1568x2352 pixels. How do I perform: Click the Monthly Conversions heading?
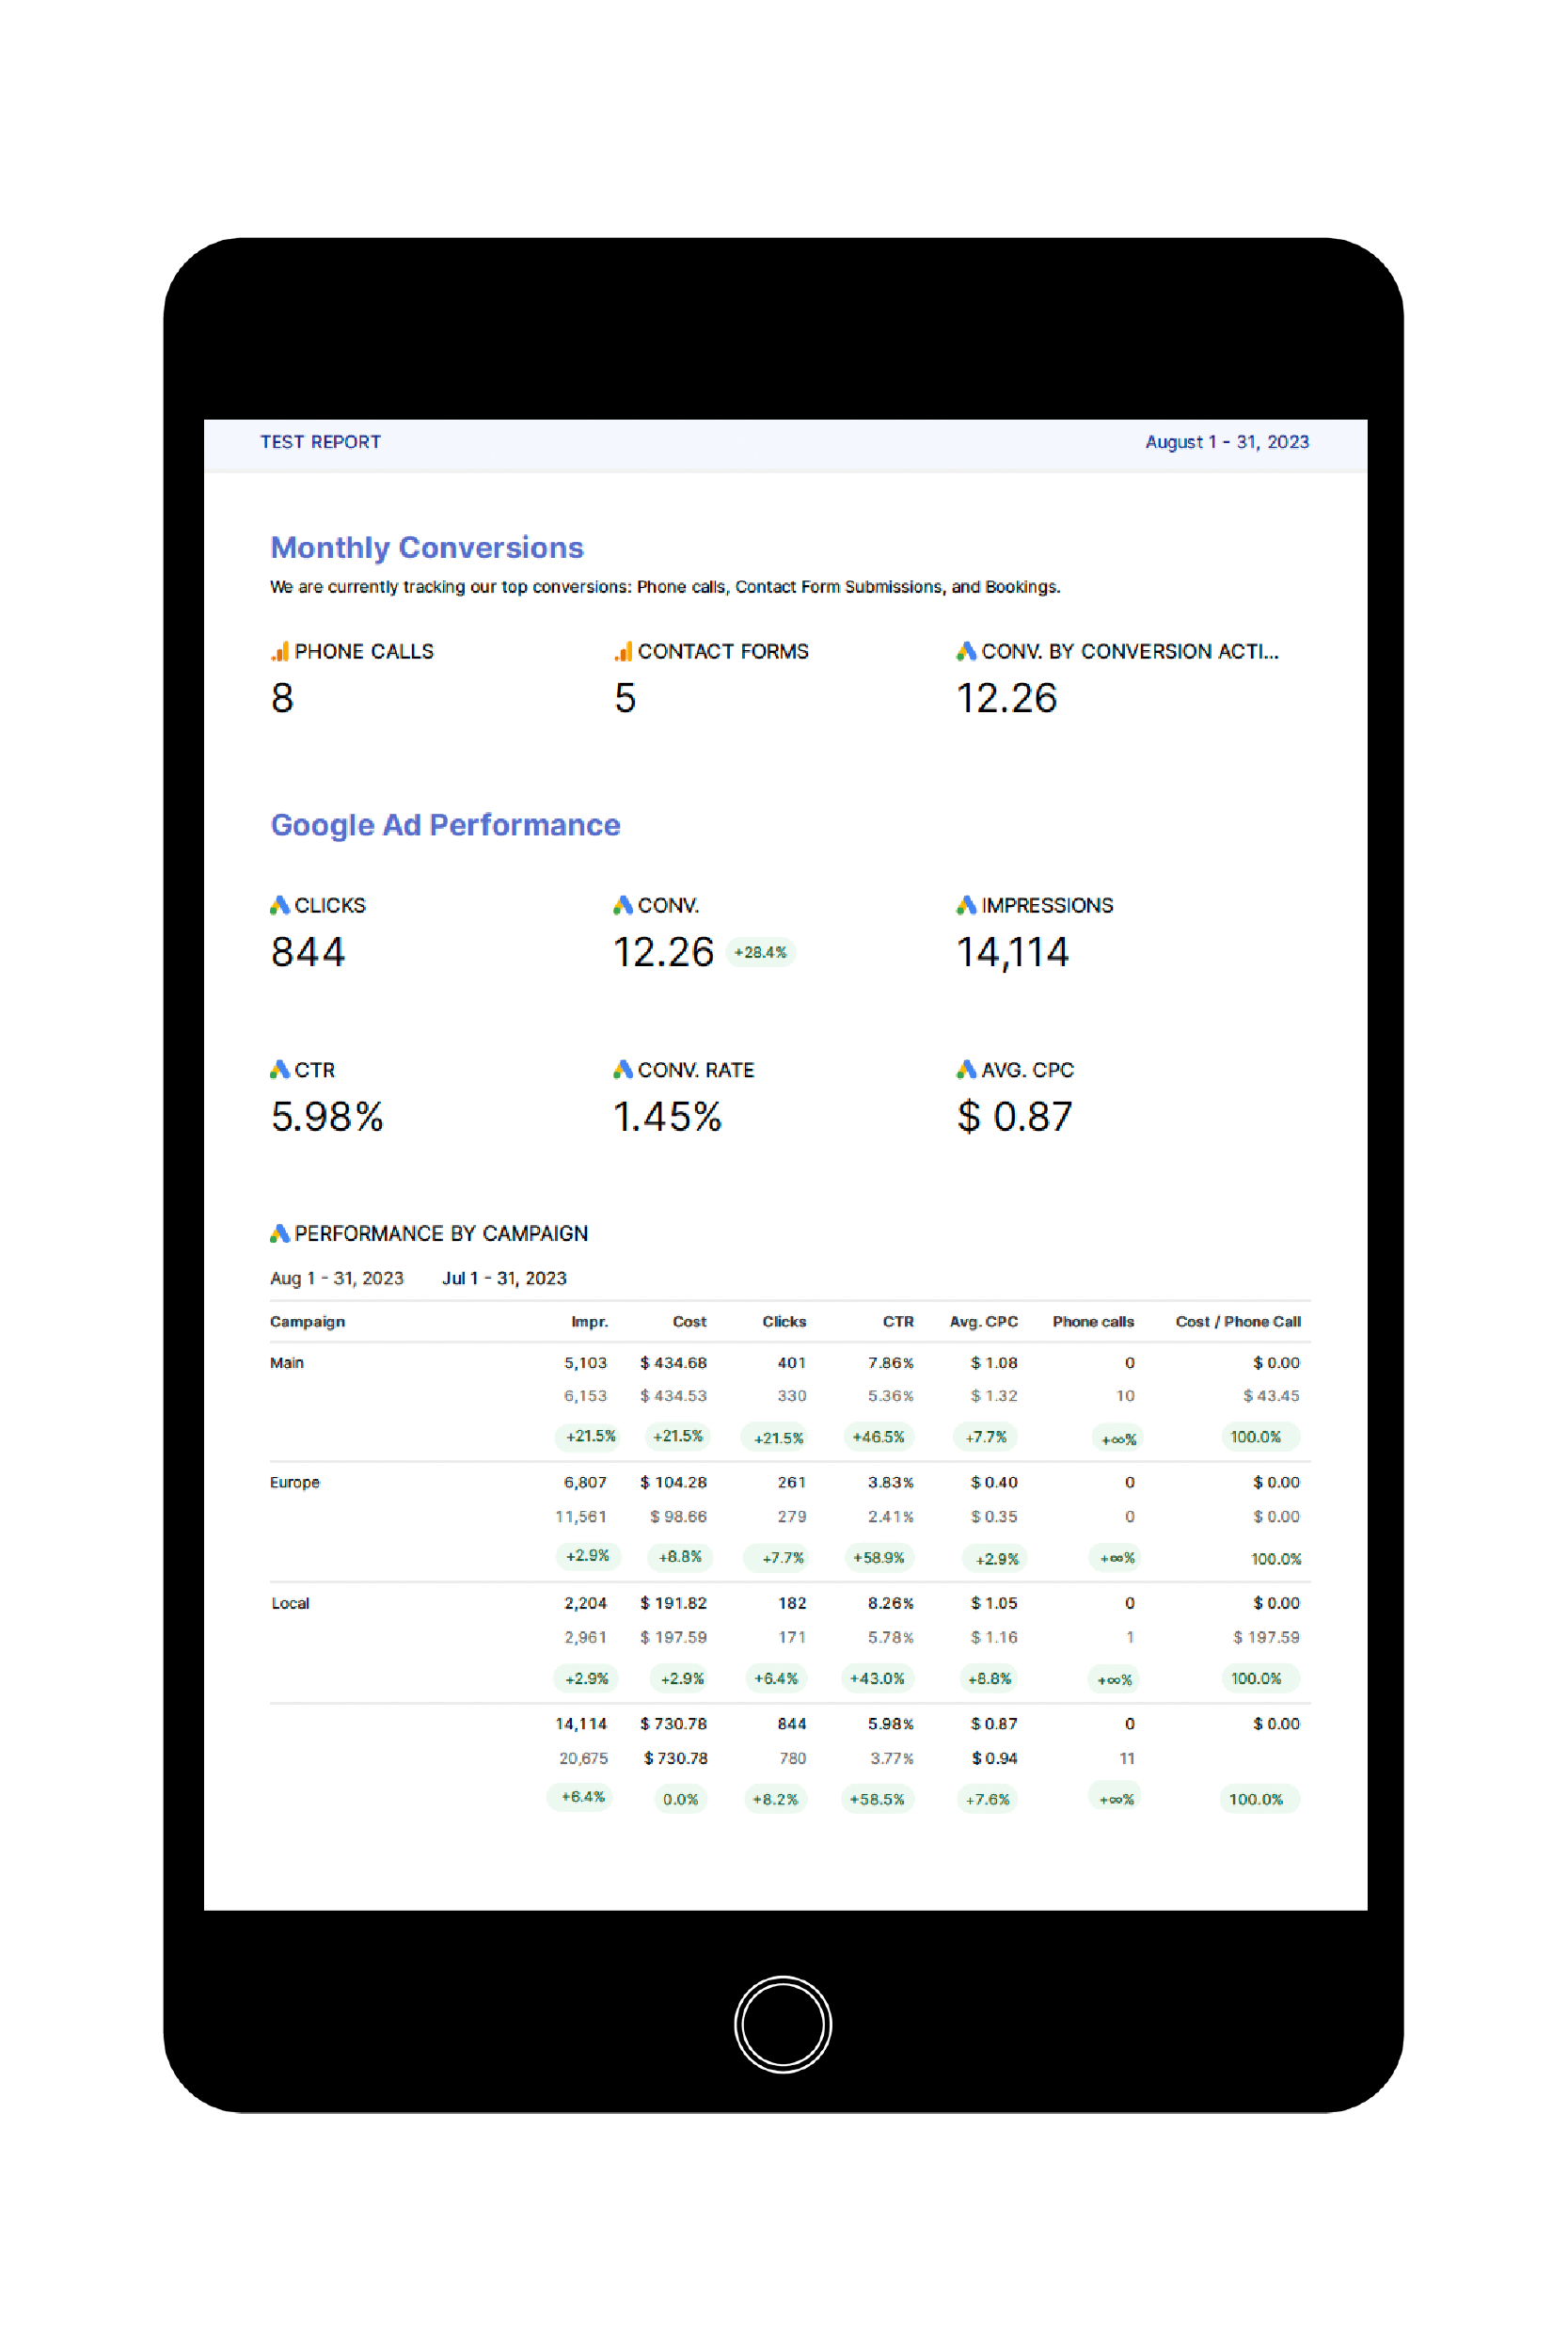[427, 548]
